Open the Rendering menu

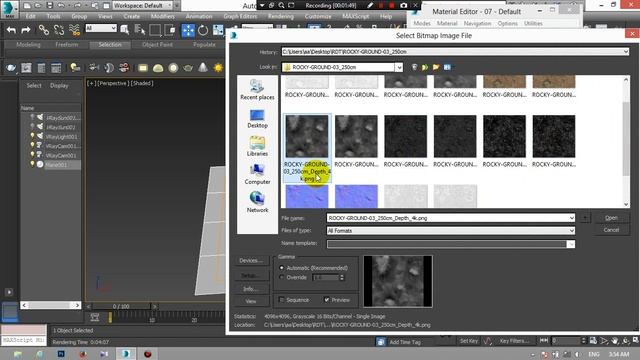point(280,16)
